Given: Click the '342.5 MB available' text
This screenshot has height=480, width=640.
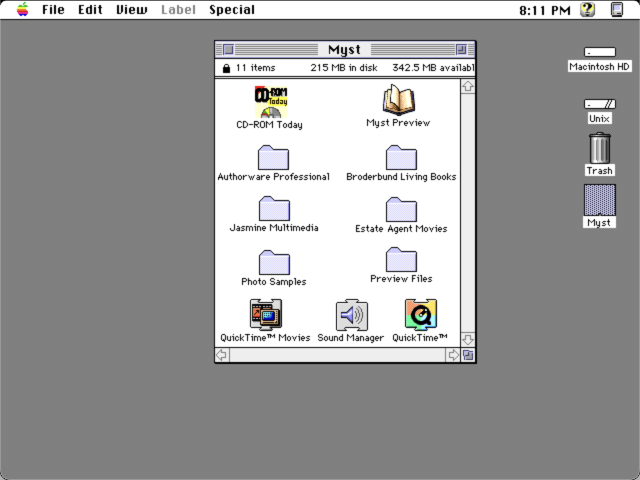Looking at the screenshot, I should [x=433, y=68].
